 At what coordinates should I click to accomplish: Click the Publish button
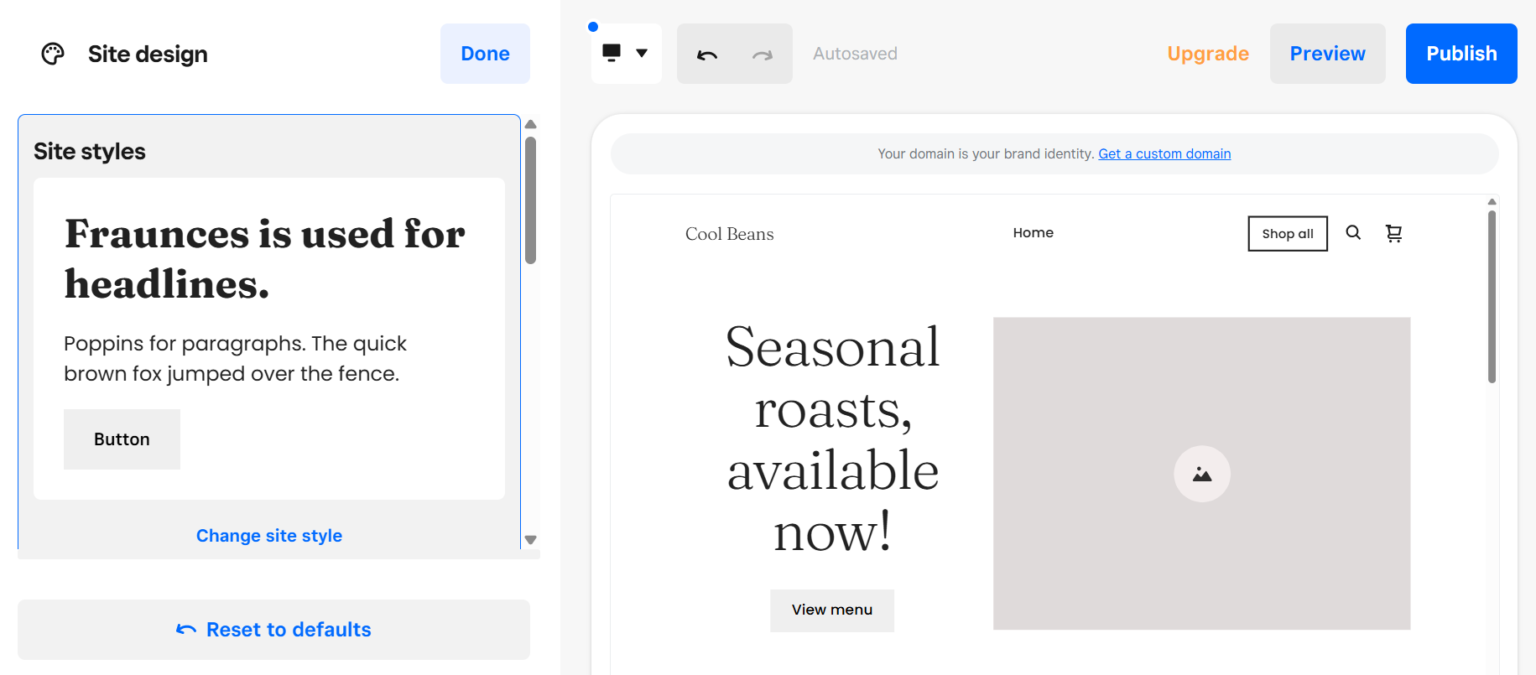point(1461,53)
